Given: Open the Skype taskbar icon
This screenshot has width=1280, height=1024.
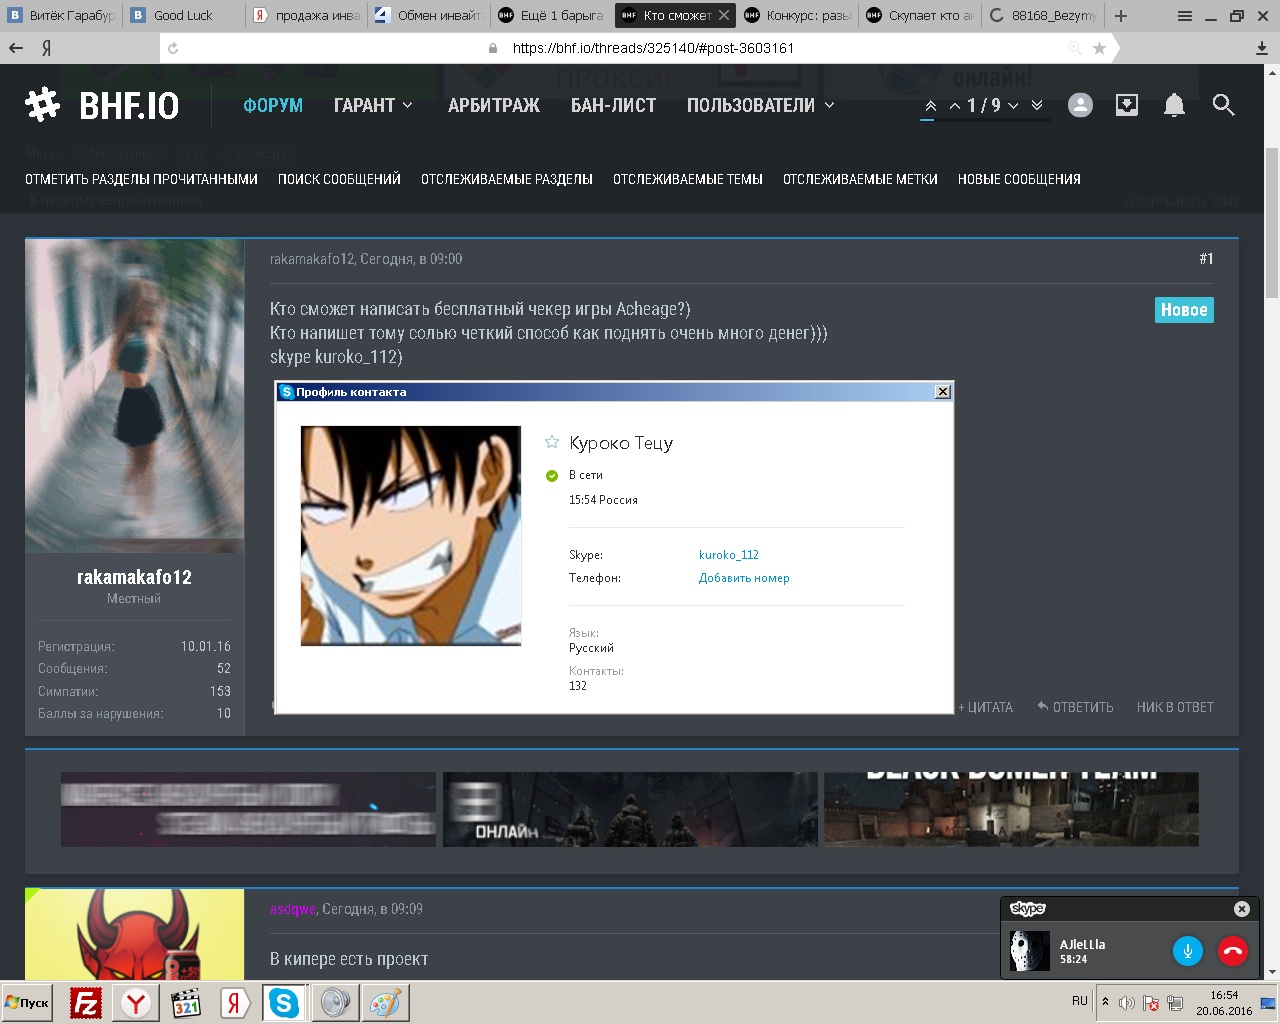Looking at the screenshot, I should coord(284,1003).
